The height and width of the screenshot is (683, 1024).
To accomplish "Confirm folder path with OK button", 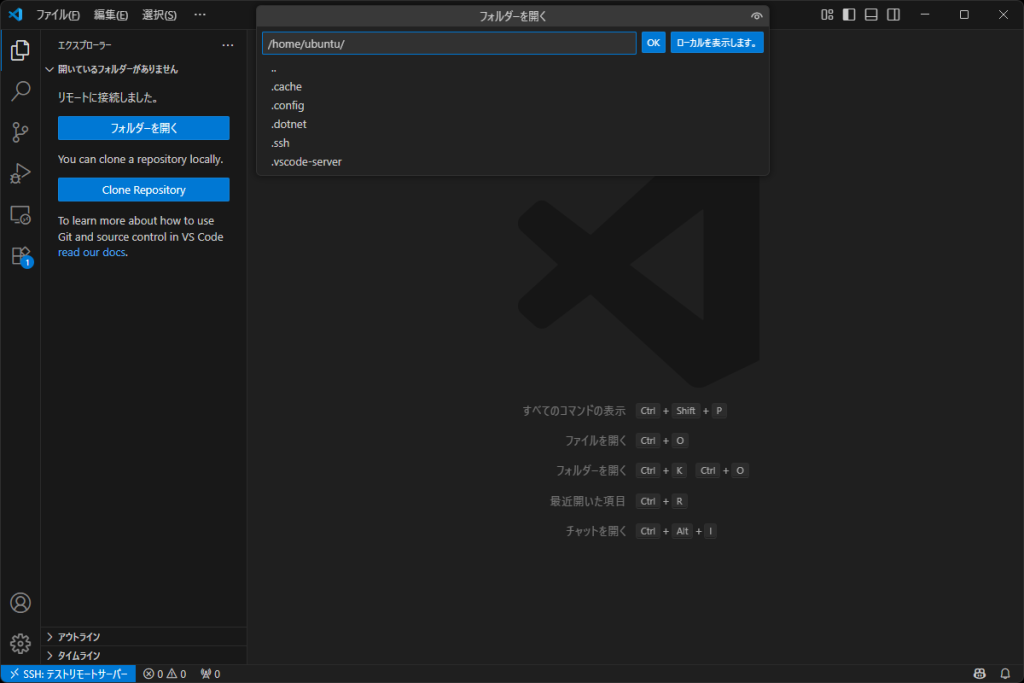I will 653,43.
